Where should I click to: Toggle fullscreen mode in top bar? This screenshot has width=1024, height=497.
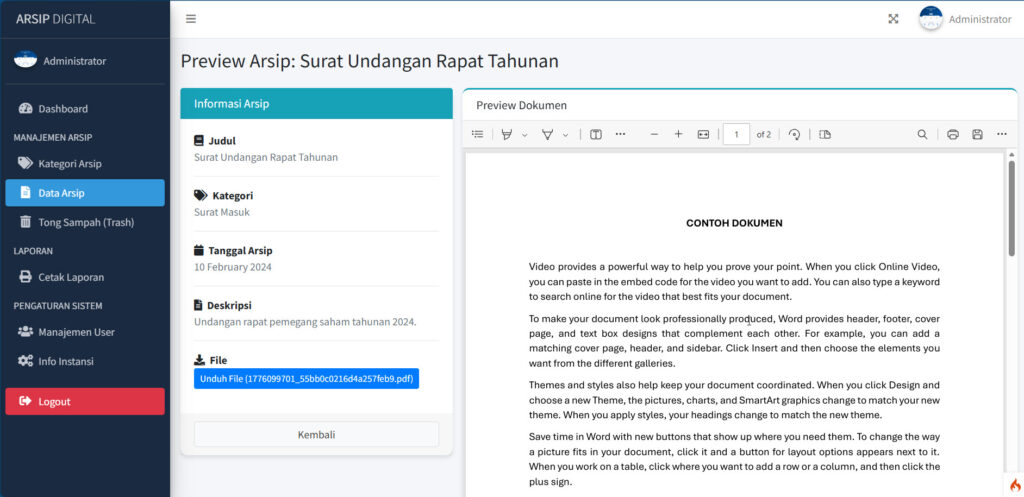pyautogui.click(x=893, y=19)
